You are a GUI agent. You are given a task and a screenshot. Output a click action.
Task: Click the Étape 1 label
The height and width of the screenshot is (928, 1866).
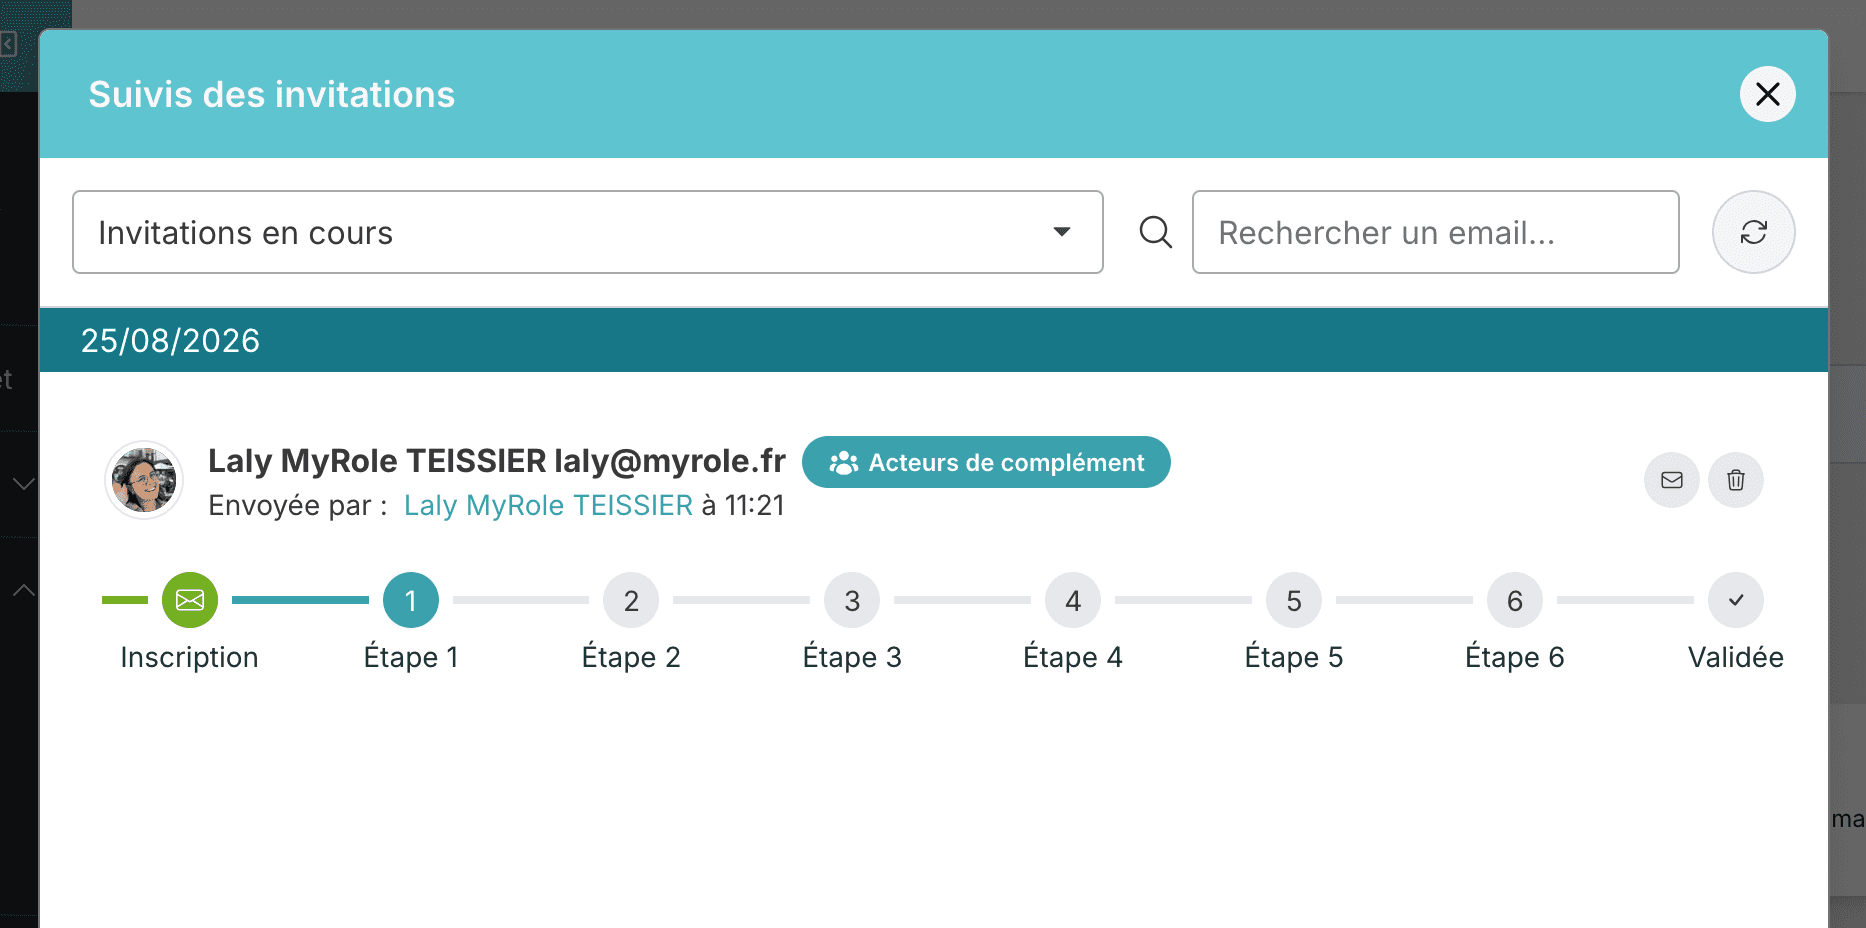point(411,657)
